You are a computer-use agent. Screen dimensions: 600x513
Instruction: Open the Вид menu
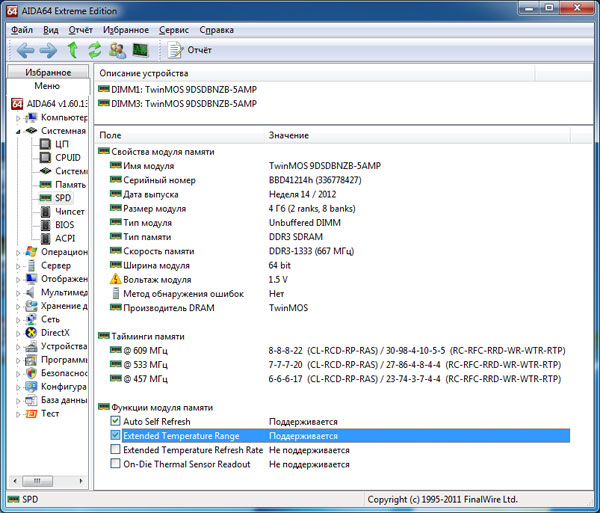pyautogui.click(x=51, y=30)
